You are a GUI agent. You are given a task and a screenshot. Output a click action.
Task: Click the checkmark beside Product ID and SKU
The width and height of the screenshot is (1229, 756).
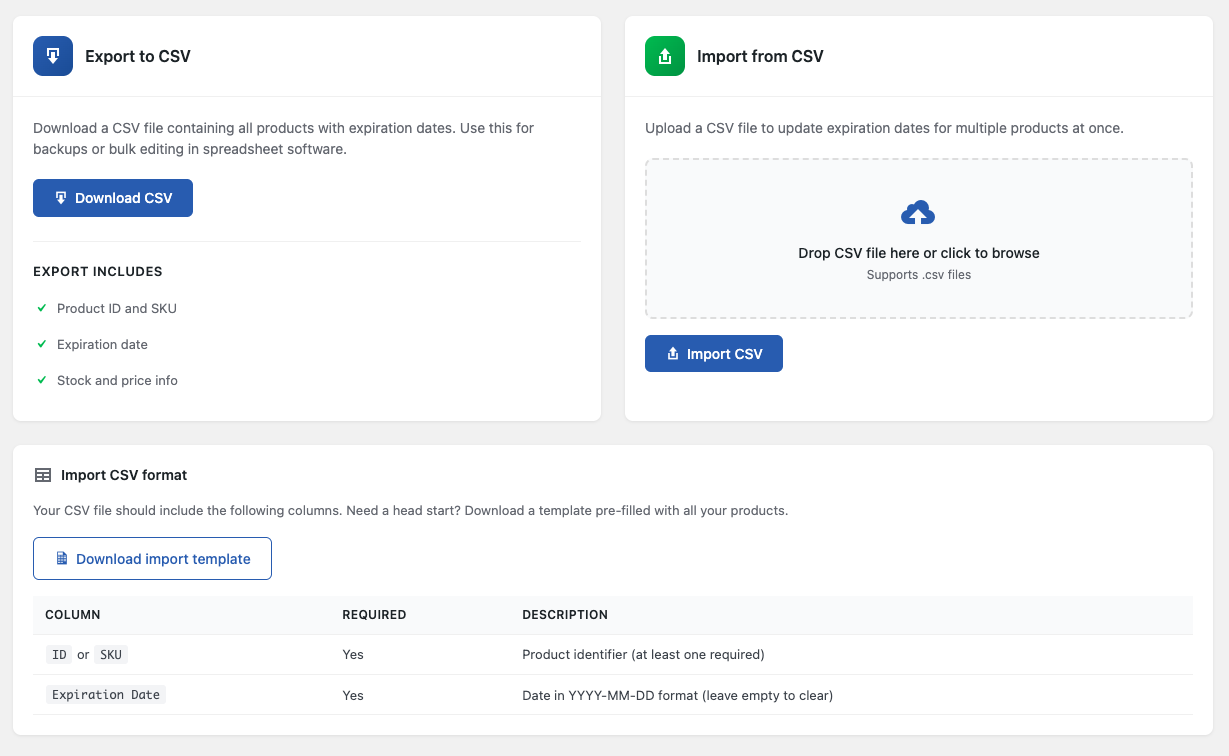point(42,308)
